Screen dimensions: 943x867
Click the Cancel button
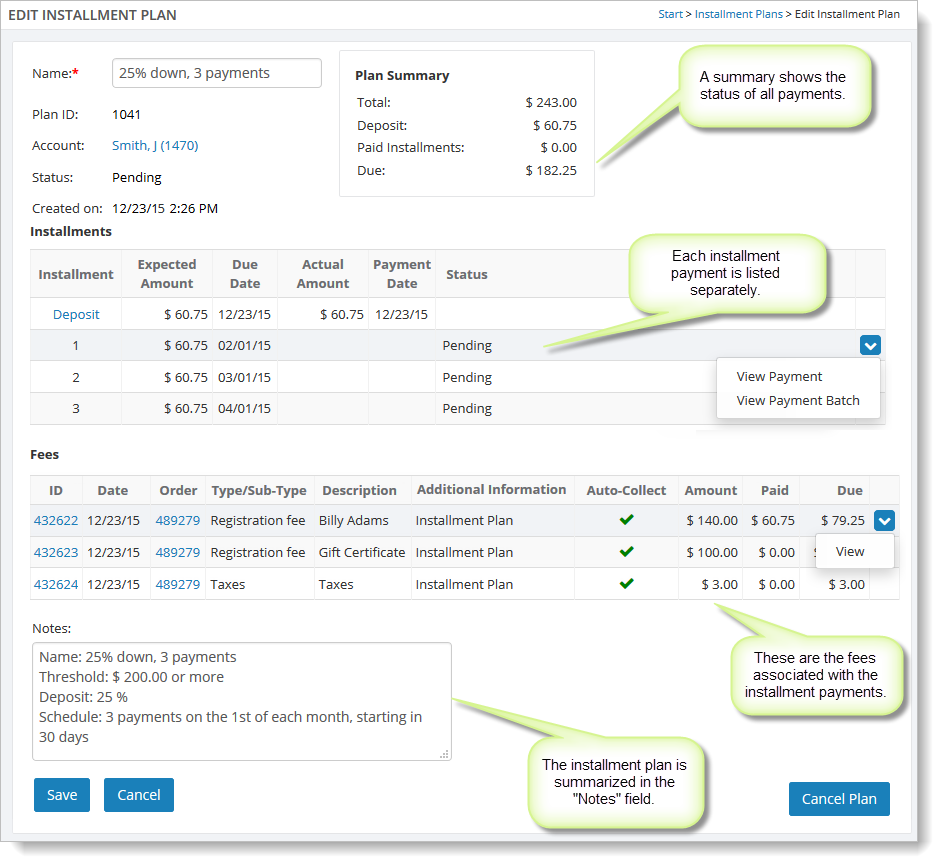coord(139,795)
